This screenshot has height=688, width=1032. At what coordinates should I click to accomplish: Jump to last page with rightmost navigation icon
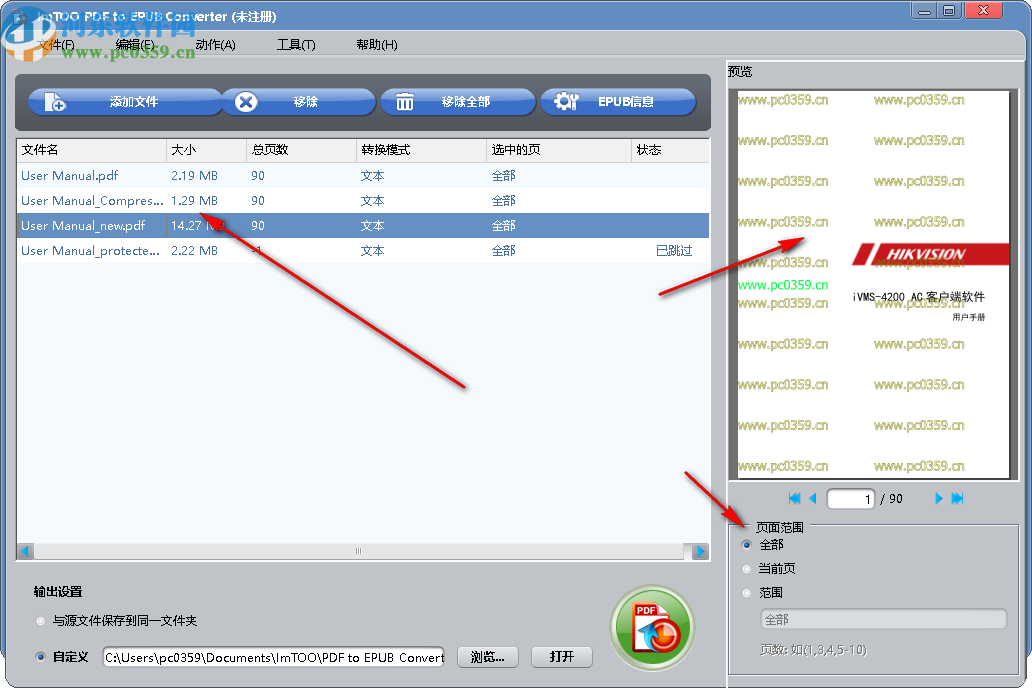(x=956, y=498)
